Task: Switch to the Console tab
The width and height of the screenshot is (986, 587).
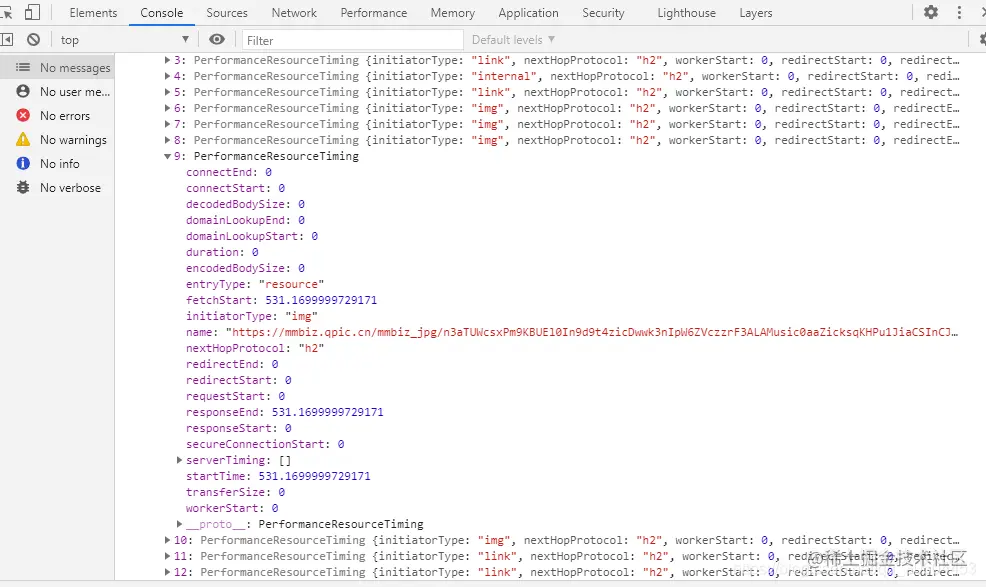Action: click(162, 13)
